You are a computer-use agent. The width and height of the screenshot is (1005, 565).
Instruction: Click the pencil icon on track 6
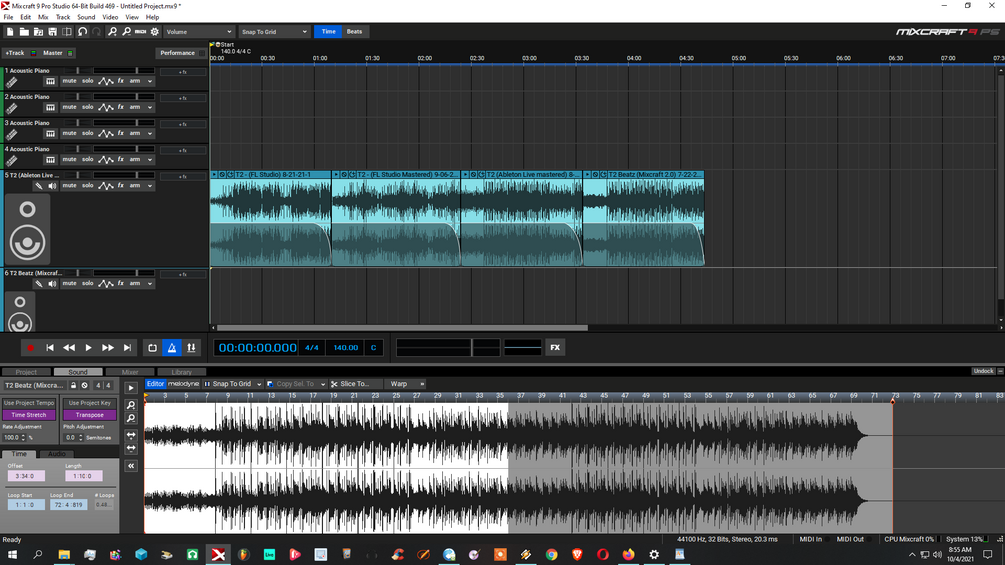(38, 284)
